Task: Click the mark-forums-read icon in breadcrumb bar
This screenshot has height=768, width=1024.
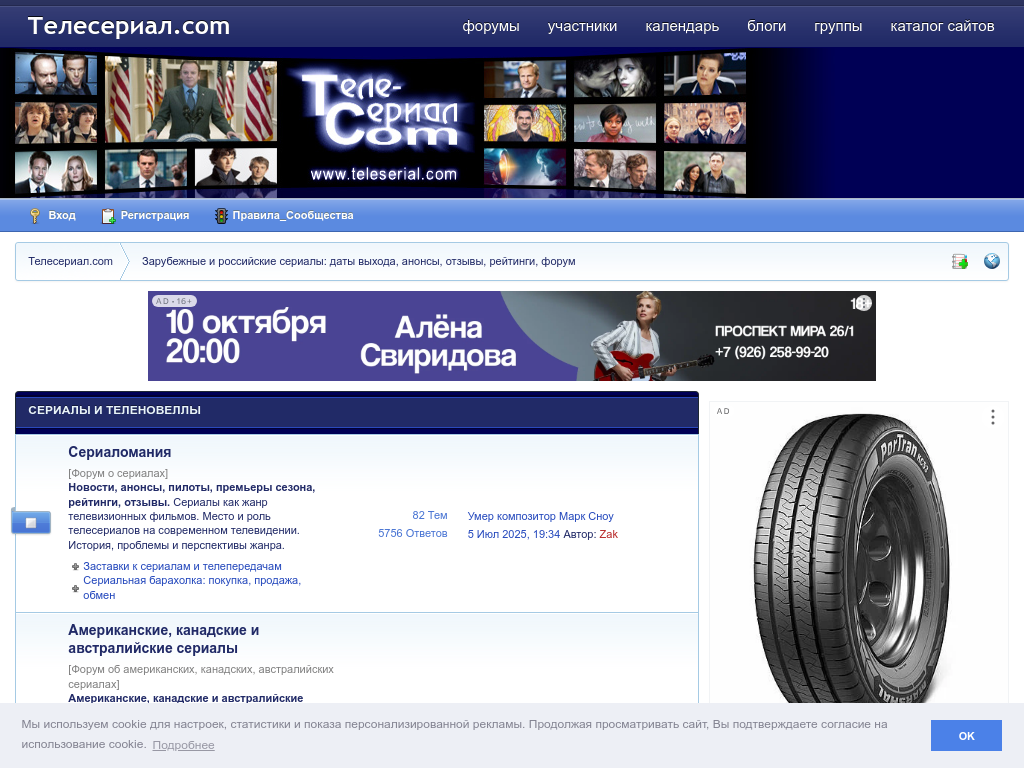Action: pyautogui.click(x=960, y=261)
